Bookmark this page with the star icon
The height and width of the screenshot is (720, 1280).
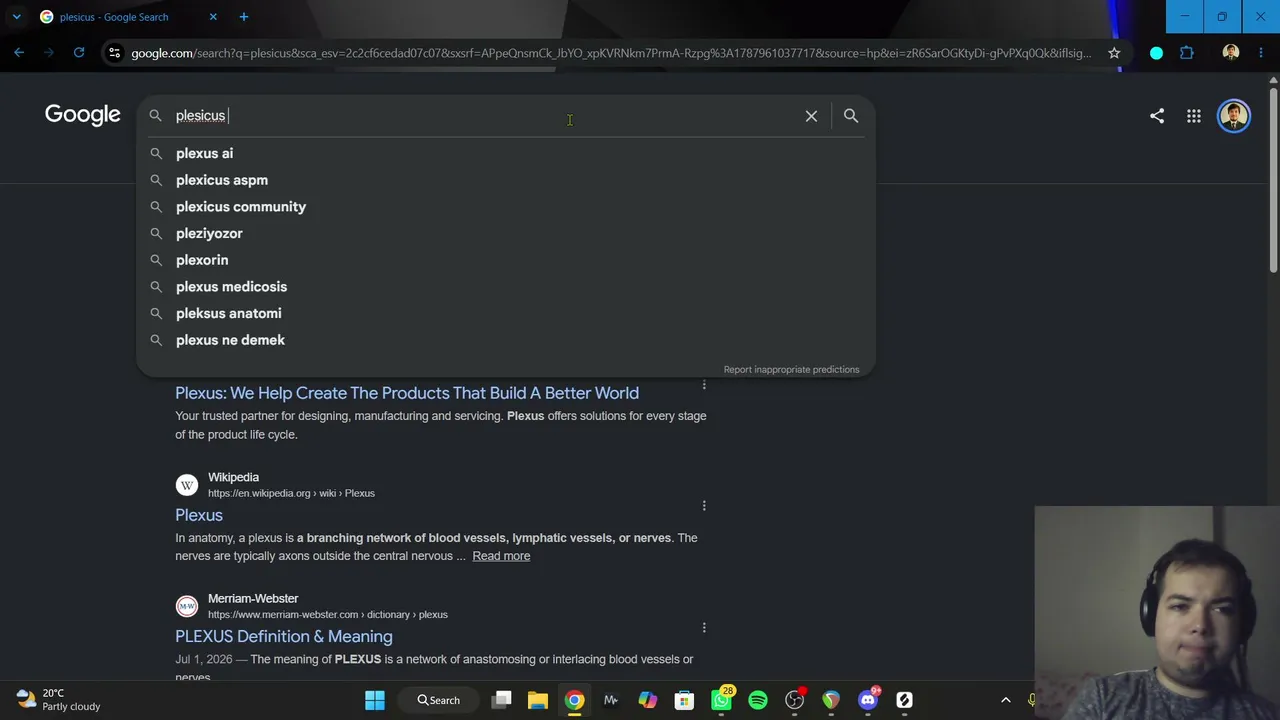tap(1114, 53)
